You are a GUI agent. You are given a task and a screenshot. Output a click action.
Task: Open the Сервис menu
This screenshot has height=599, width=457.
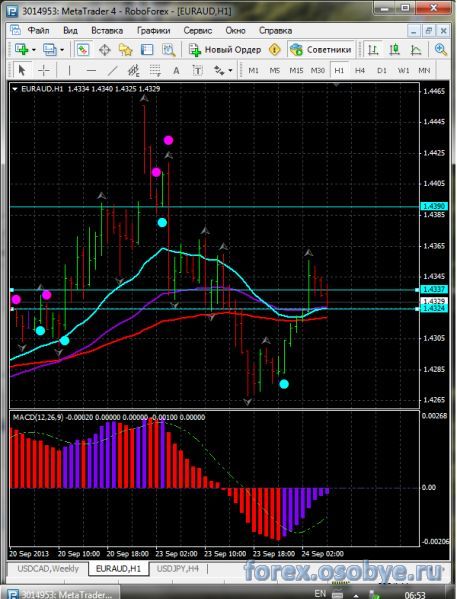pos(198,31)
